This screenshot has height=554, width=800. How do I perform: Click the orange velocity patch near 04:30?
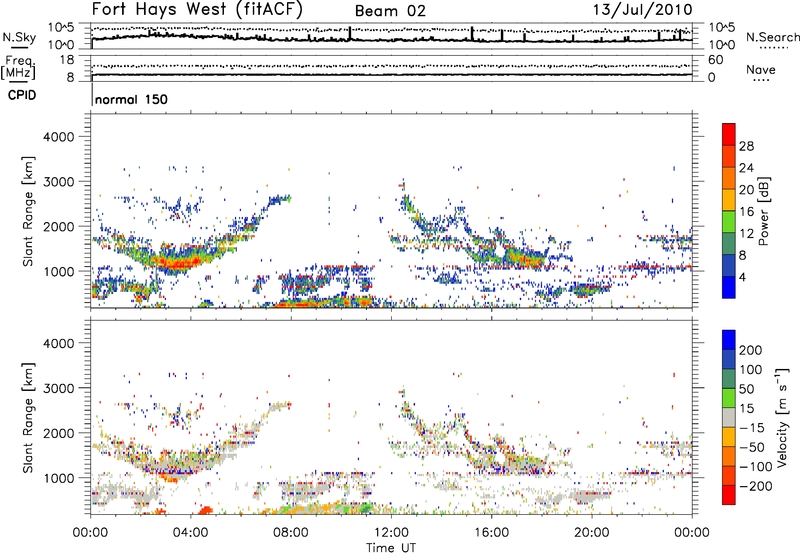pos(206,510)
